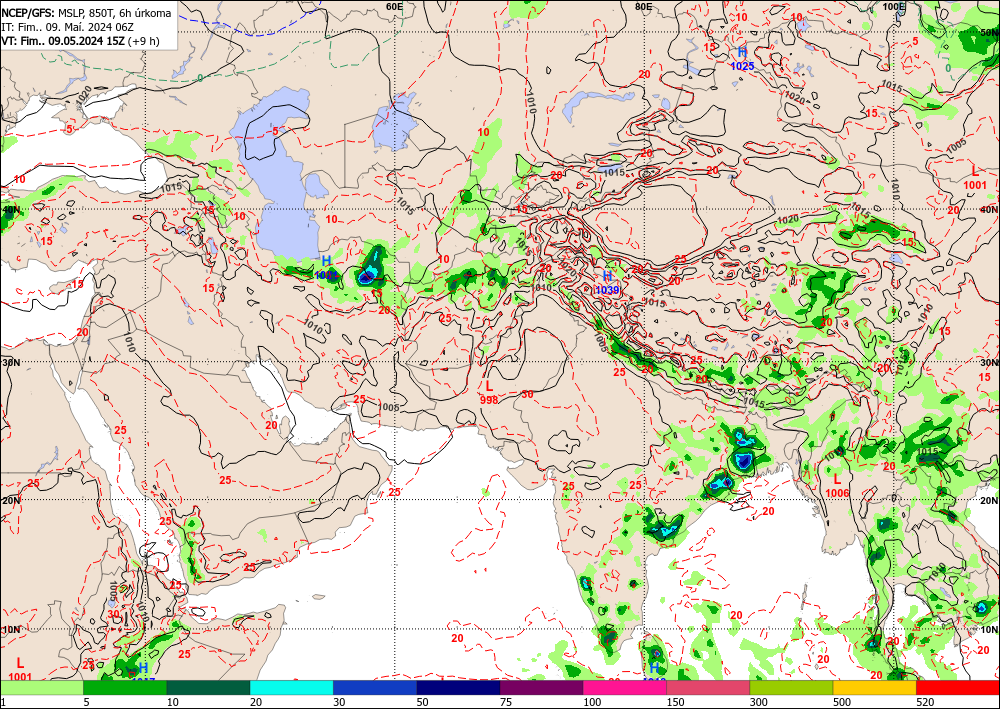The width and height of the screenshot is (1000, 709).
Task: Click the high pressure 'H 1025' marker
Action: [x=742, y=59]
